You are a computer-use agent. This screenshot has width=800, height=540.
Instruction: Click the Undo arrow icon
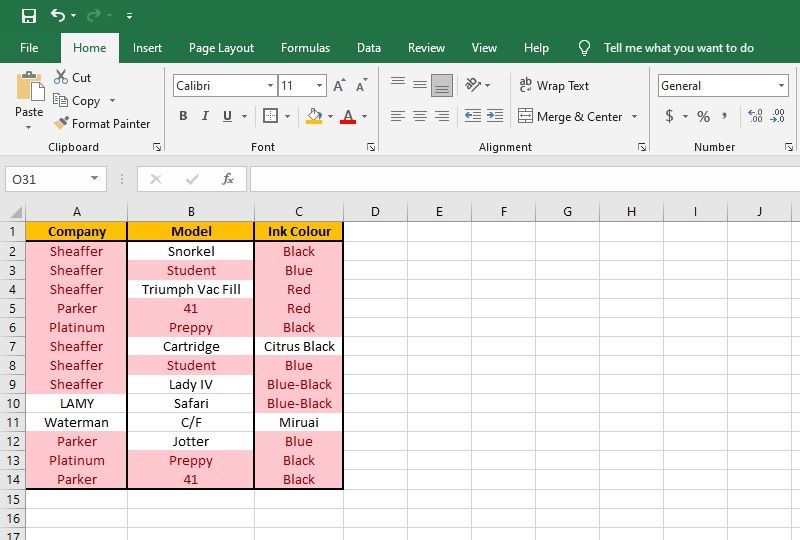(x=58, y=16)
